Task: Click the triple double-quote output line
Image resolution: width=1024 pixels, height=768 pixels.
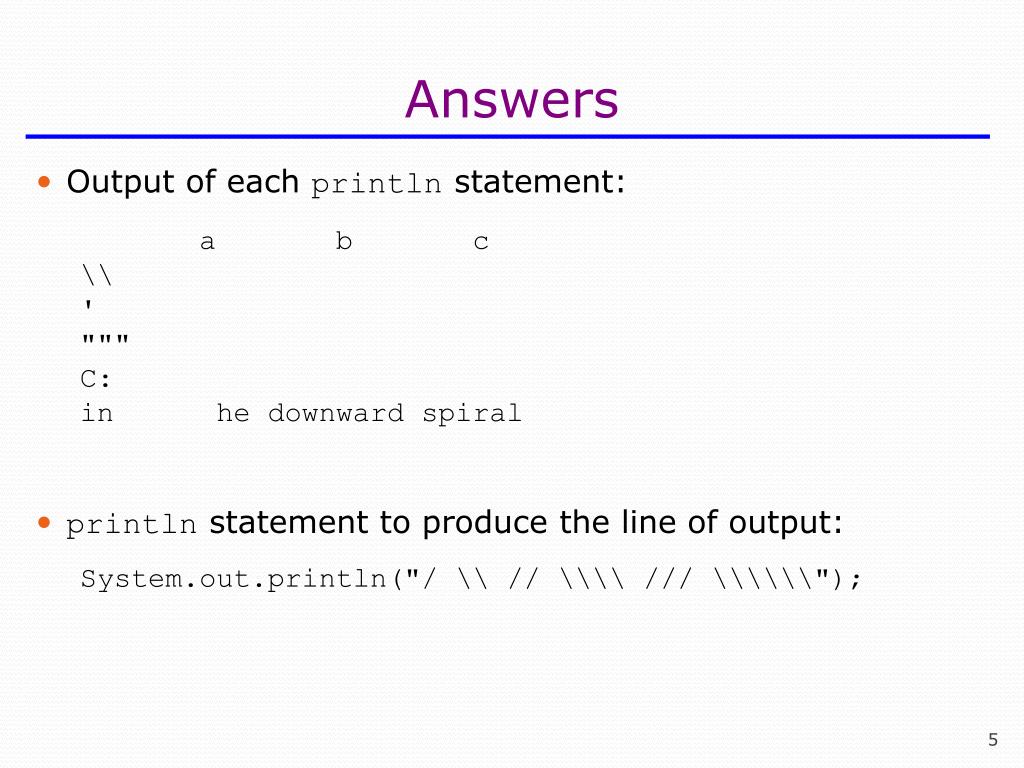Action: tap(105, 340)
